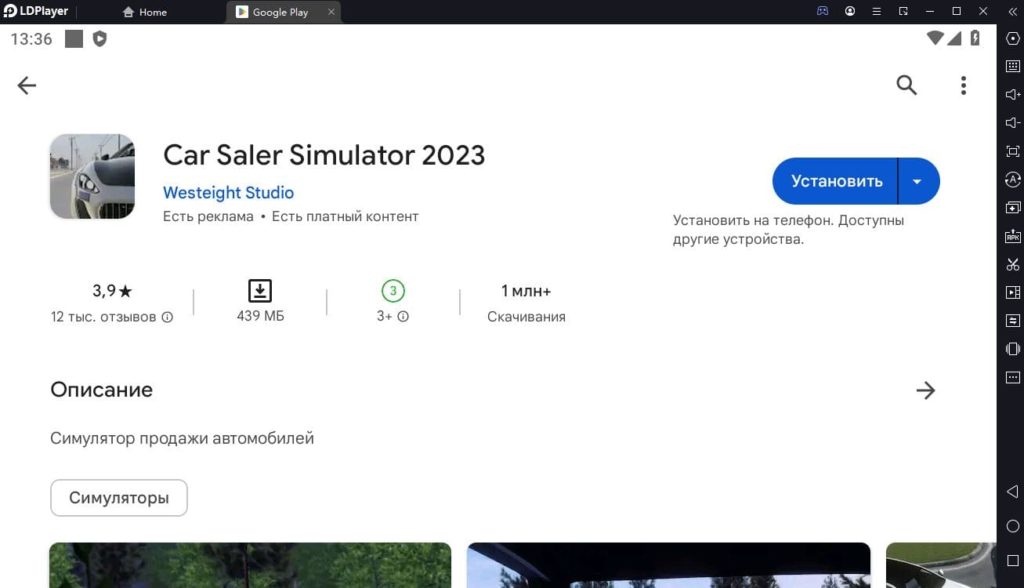Open Google Play search
The width and height of the screenshot is (1024, 588).
point(906,85)
